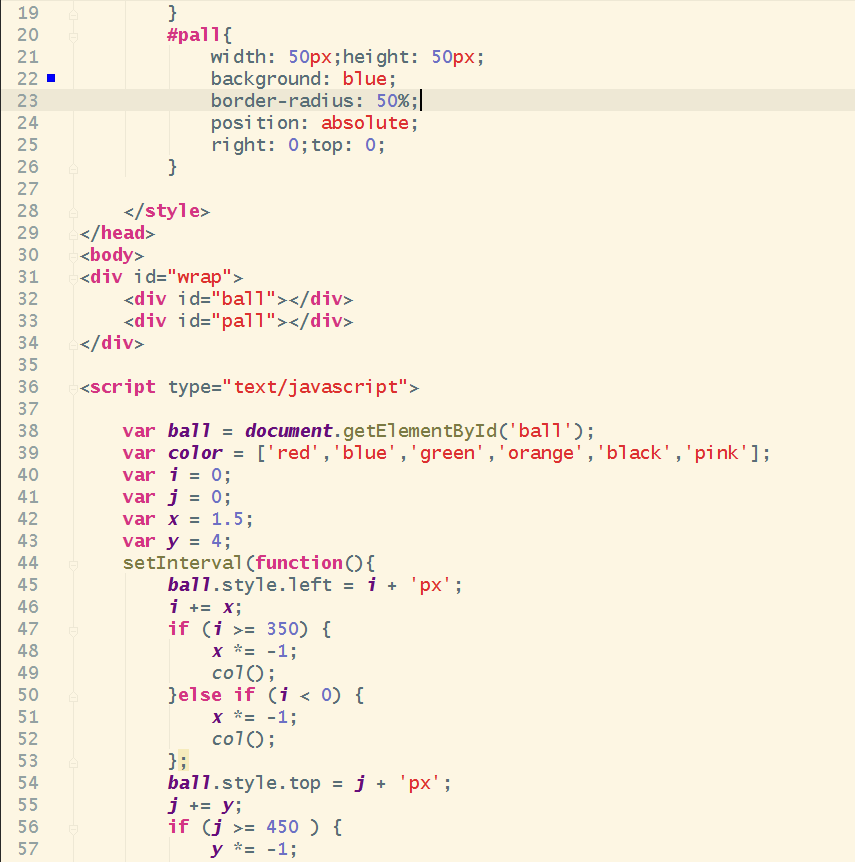855x862 pixels.
Task: Click 'black' in the color array
Action: coord(634,453)
